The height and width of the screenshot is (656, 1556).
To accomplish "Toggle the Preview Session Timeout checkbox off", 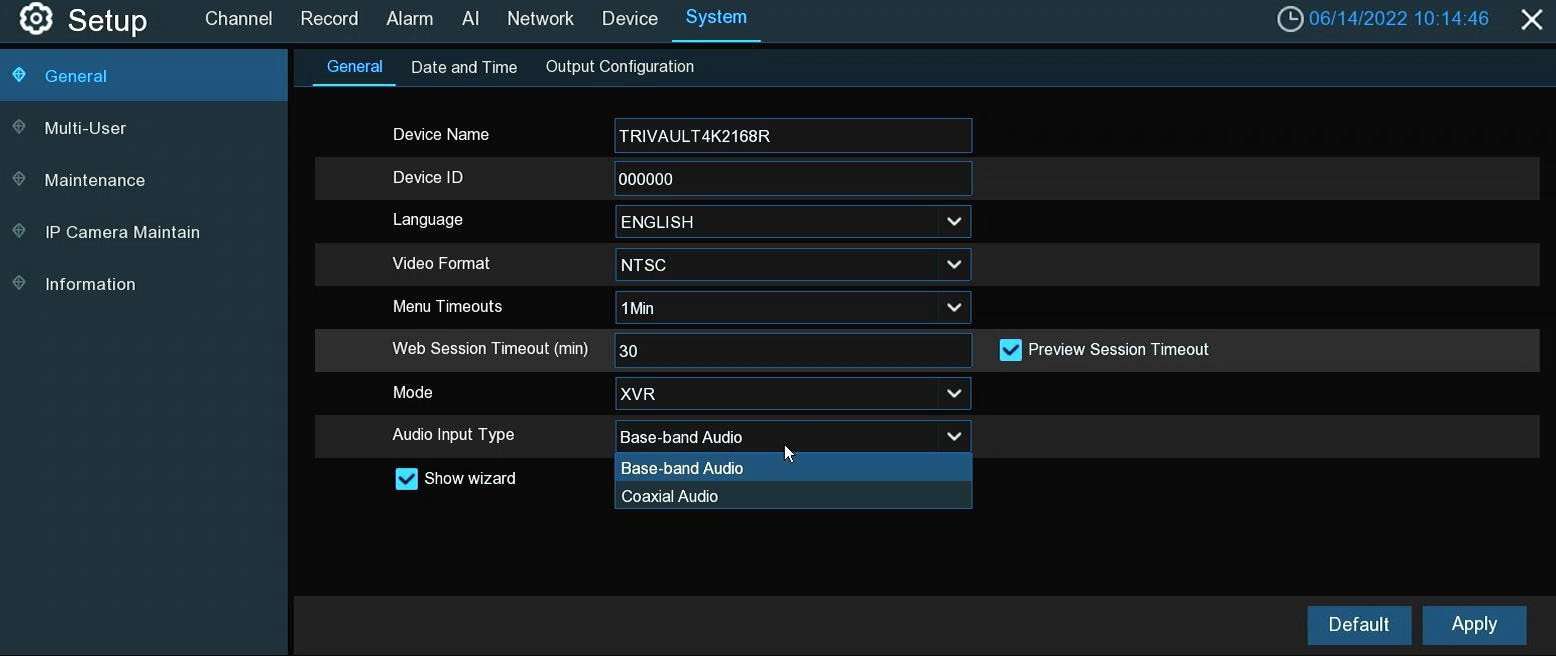I will [1010, 349].
